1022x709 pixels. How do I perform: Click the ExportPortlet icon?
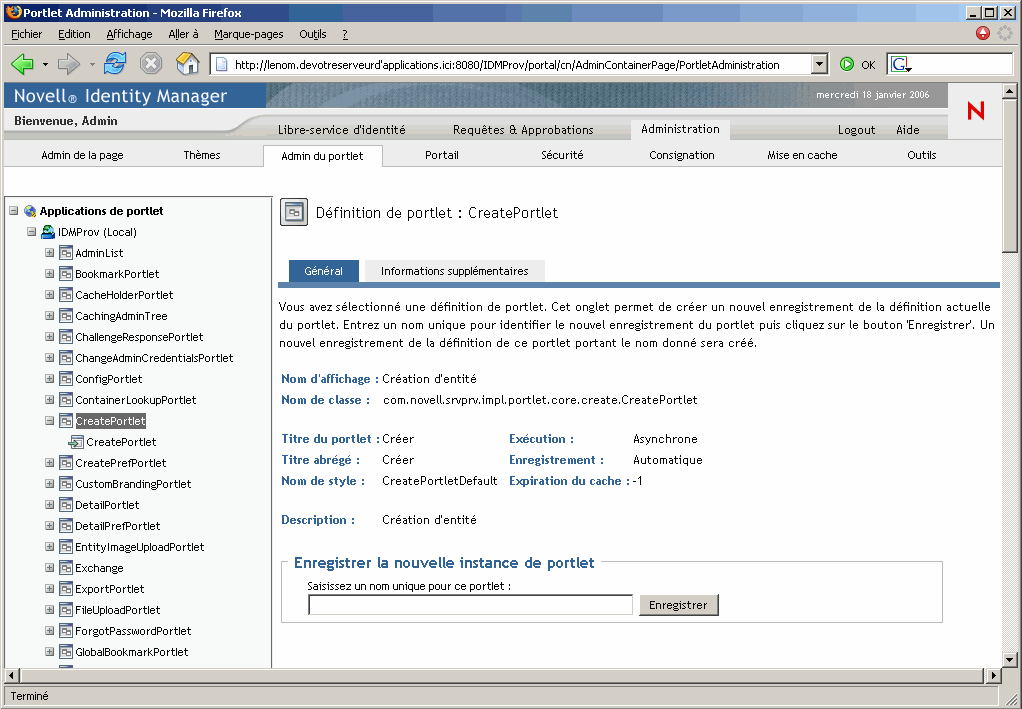(x=66, y=589)
